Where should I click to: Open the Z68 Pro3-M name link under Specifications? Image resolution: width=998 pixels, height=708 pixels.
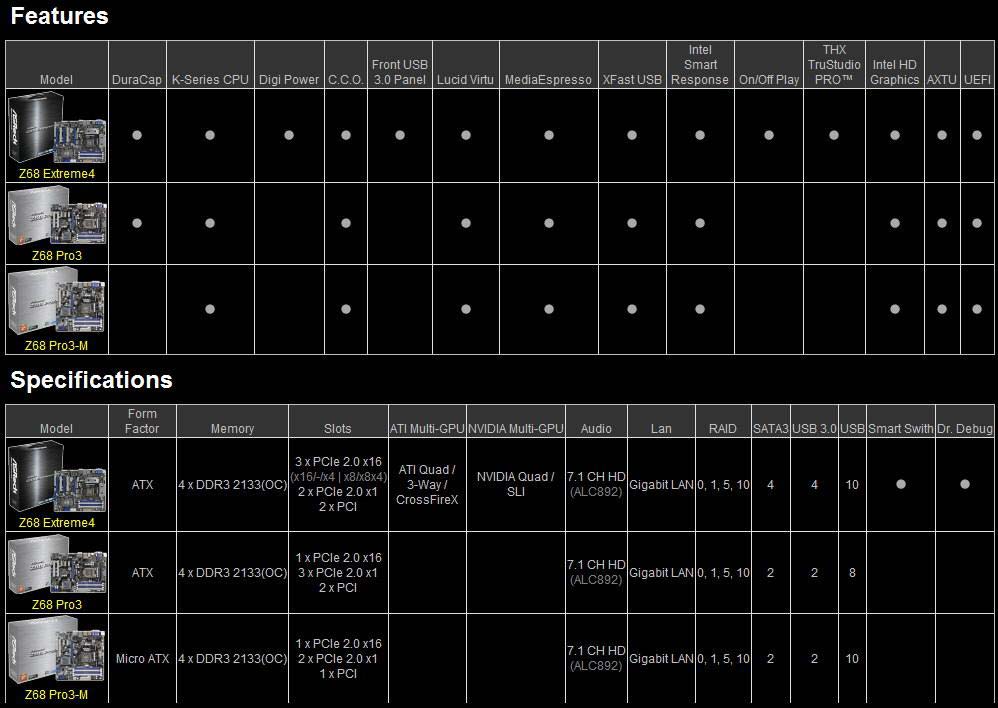56,695
